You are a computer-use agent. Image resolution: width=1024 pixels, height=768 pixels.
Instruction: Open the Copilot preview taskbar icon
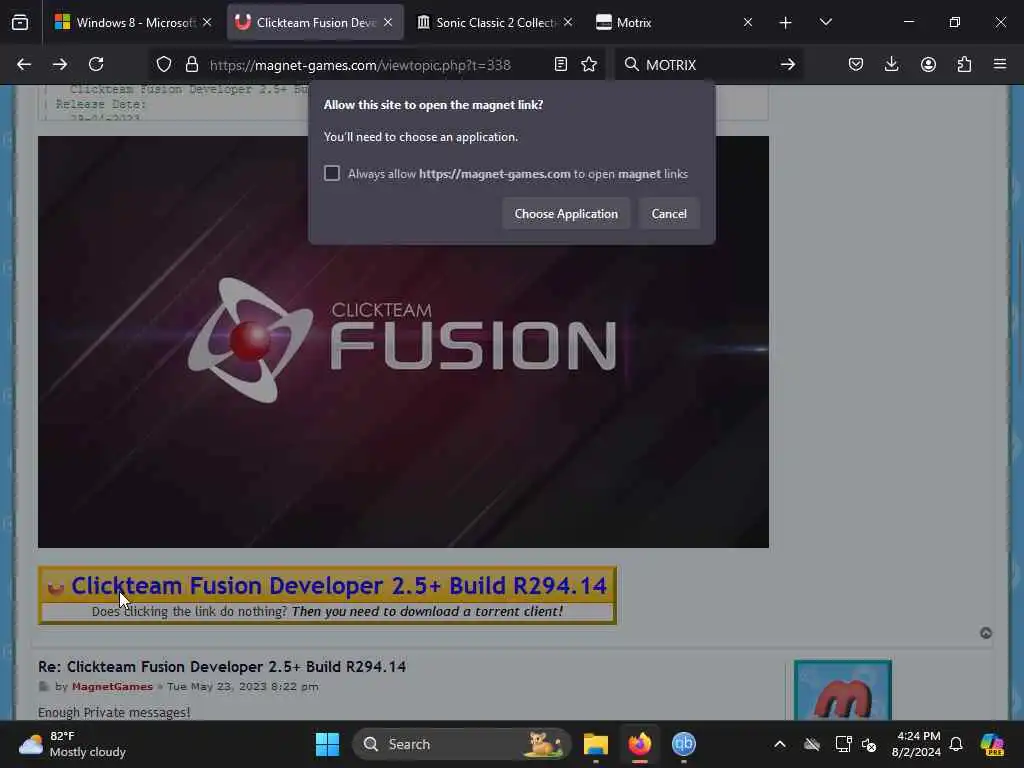coord(992,744)
